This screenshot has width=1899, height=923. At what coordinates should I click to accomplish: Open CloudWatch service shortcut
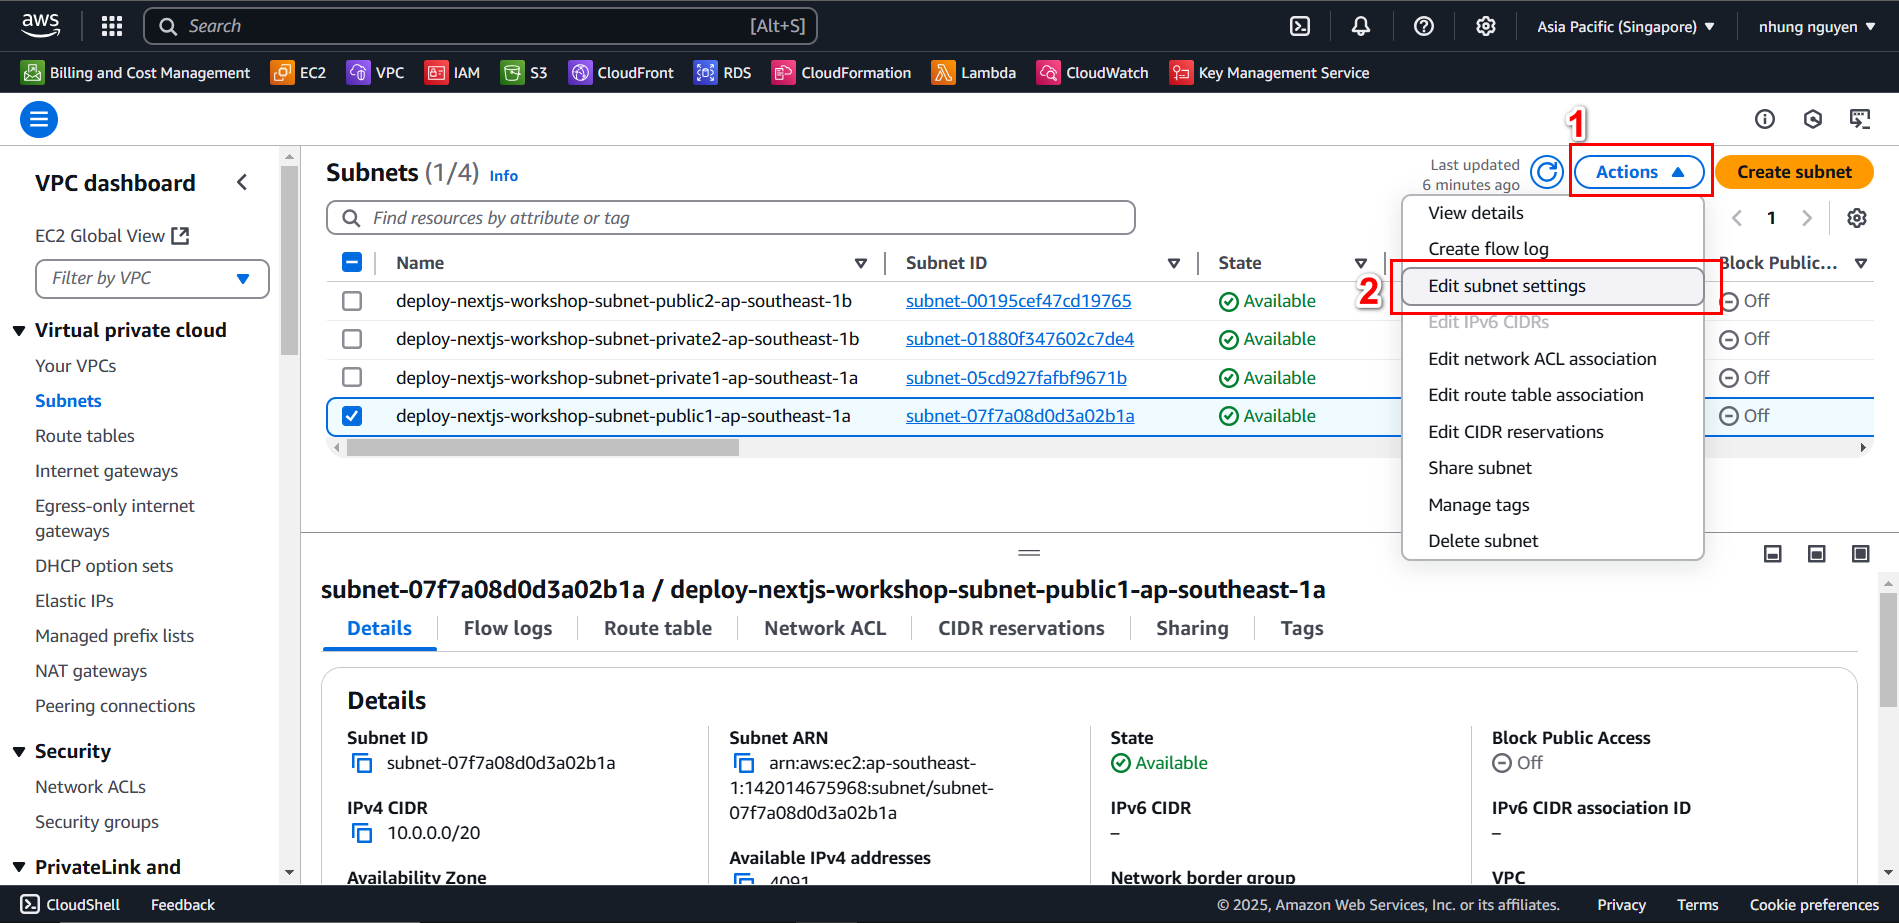tap(1092, 73)
